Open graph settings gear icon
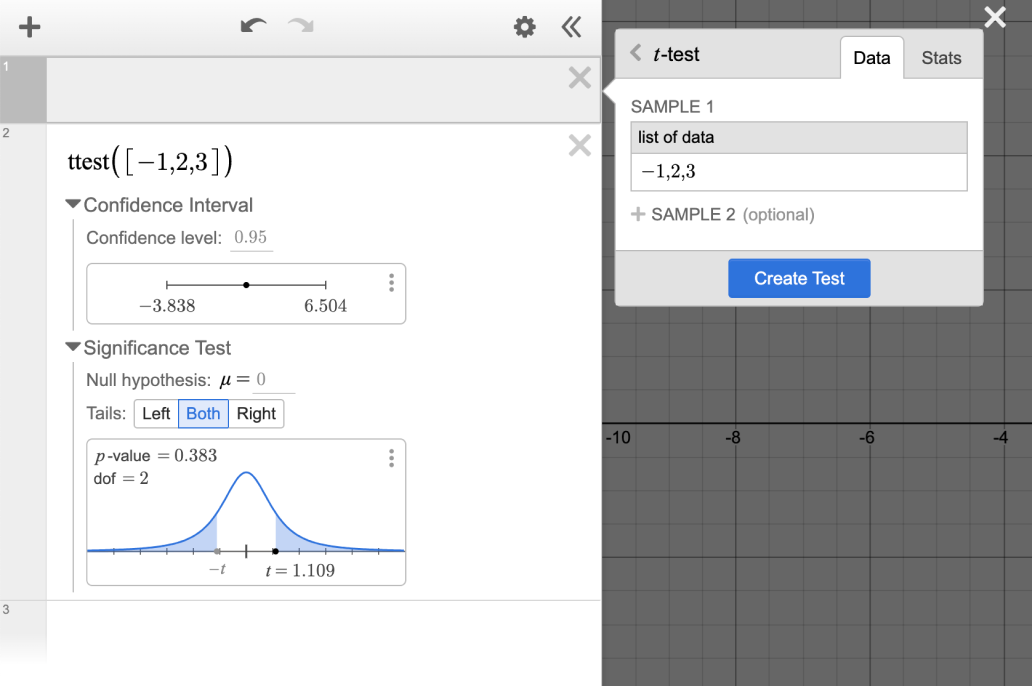This screenshot has height=686, width=1032. click(524, 27)
